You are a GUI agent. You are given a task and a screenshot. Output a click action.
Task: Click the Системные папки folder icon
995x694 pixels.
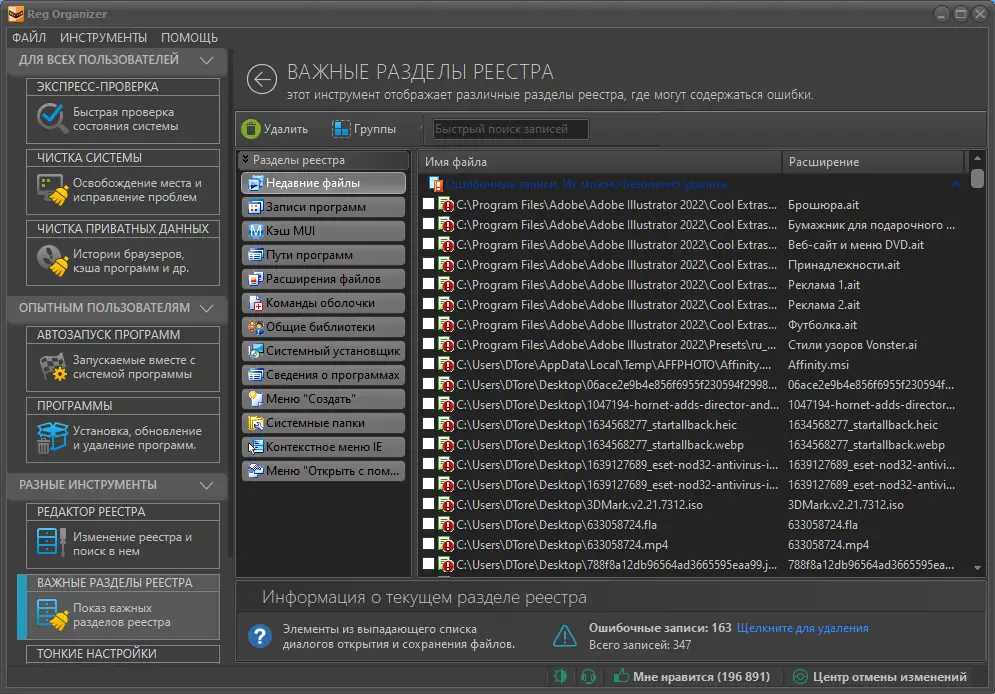[x=255, y=422]
